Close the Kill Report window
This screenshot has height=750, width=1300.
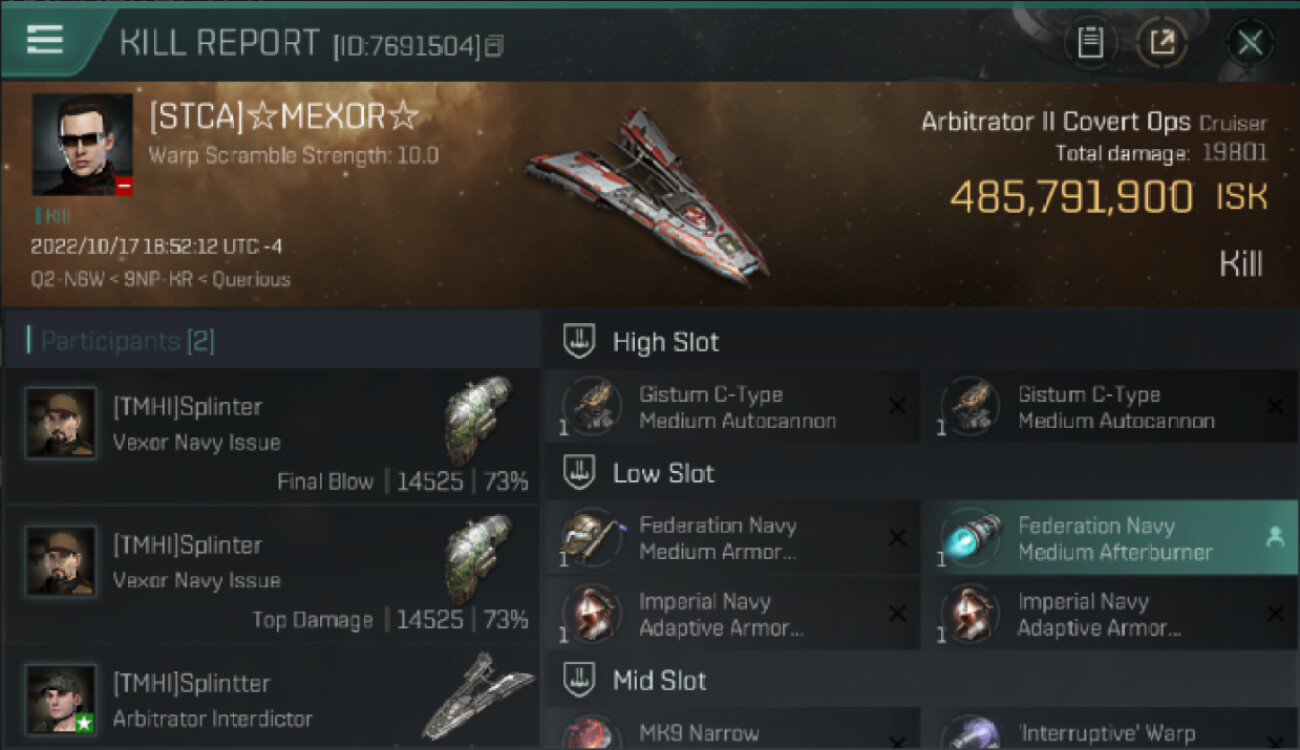pos(1250,43)
